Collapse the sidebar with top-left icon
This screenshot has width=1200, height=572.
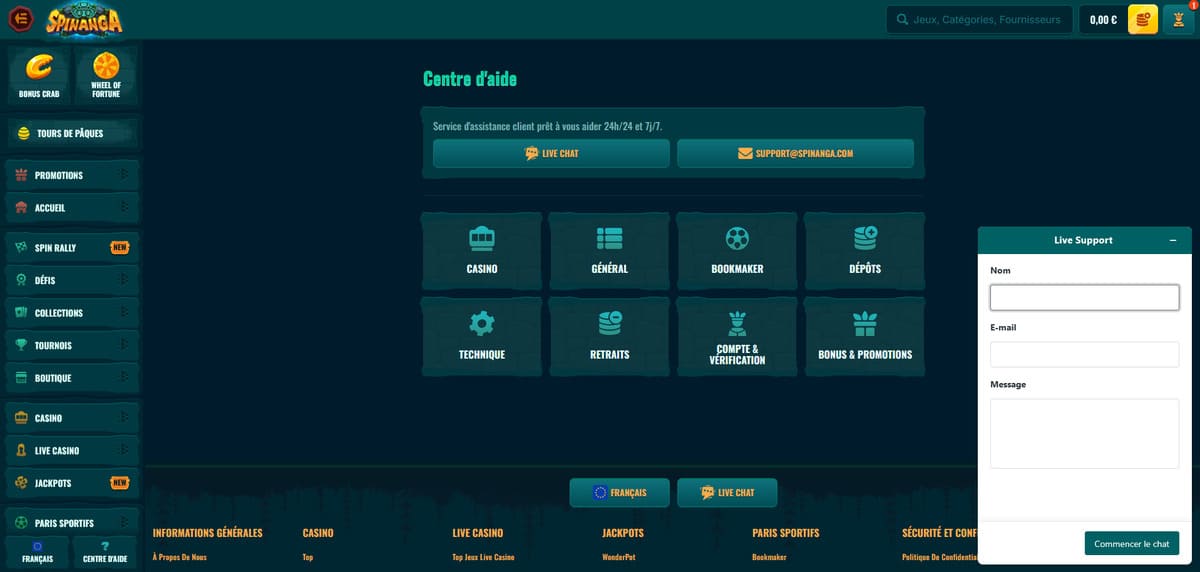tap(20, 19)
